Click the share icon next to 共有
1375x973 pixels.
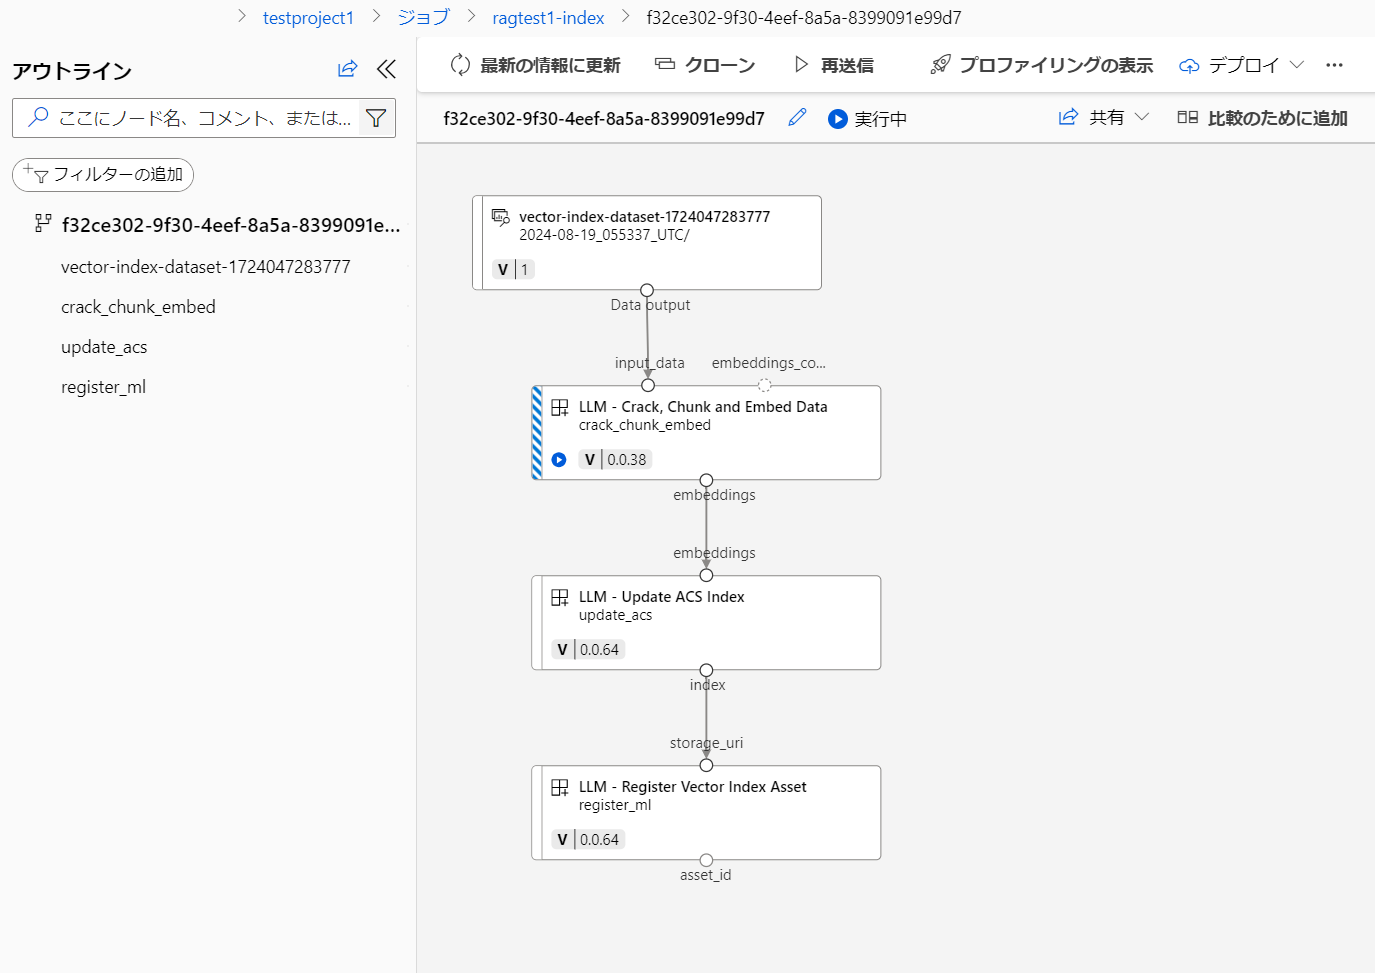point(1067,116)
